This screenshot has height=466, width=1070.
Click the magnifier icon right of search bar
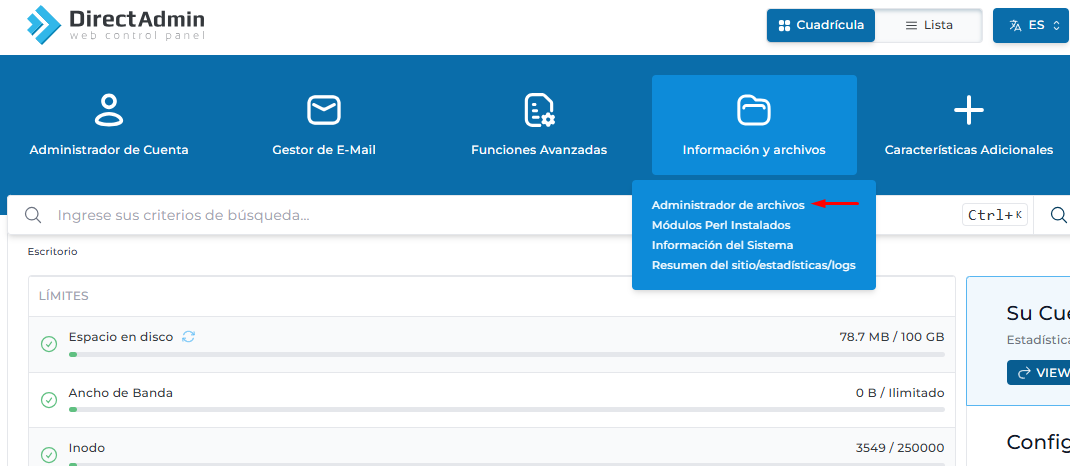point(1058,215)
